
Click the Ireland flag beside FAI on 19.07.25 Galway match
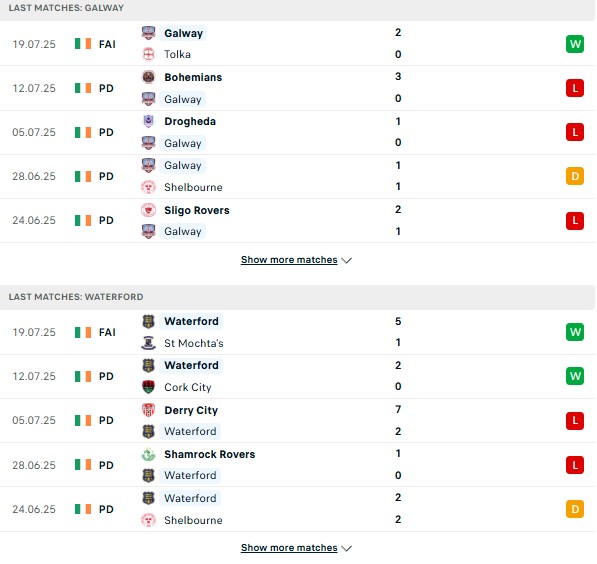pyautogui.click(x=83, y=44)
